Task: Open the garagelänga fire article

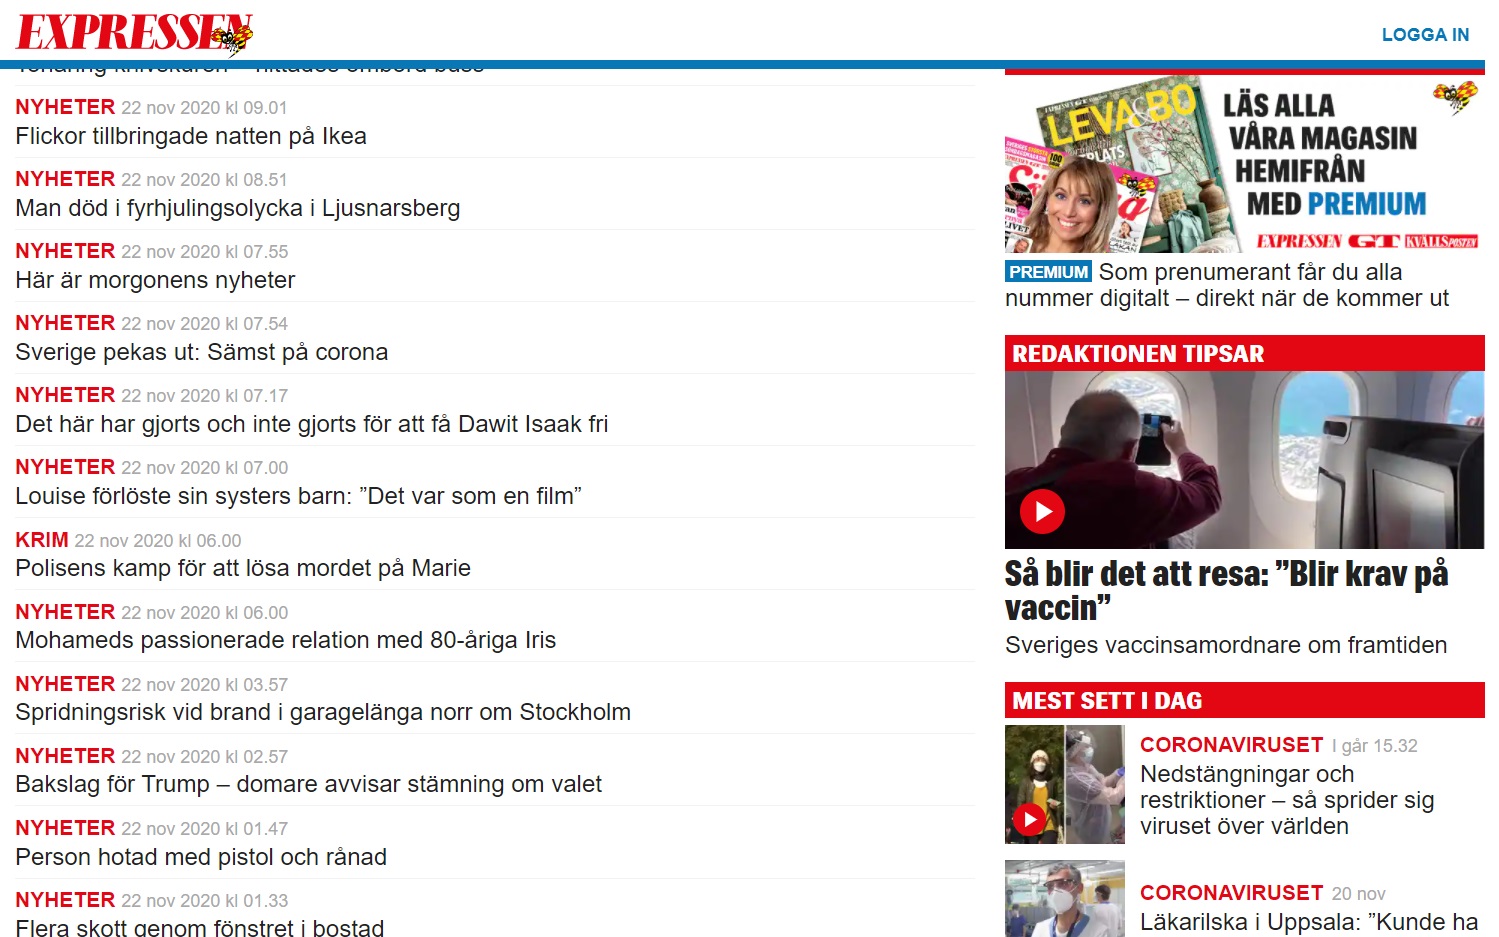Action: click(323, 712)
